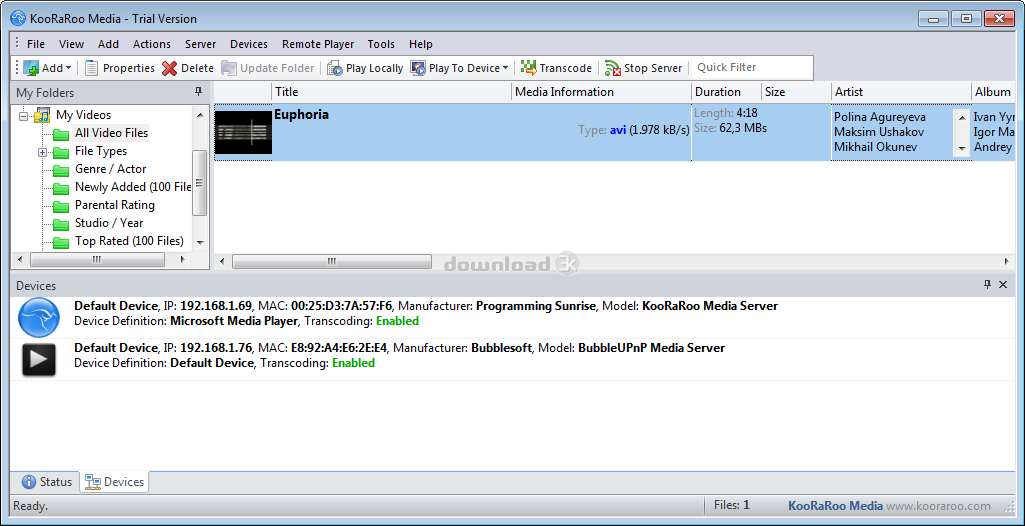Click the Update Folder button
Image resolution: width=1025 pixels, height=526 pixels.
pyautogui.click(x=268, y=68)
